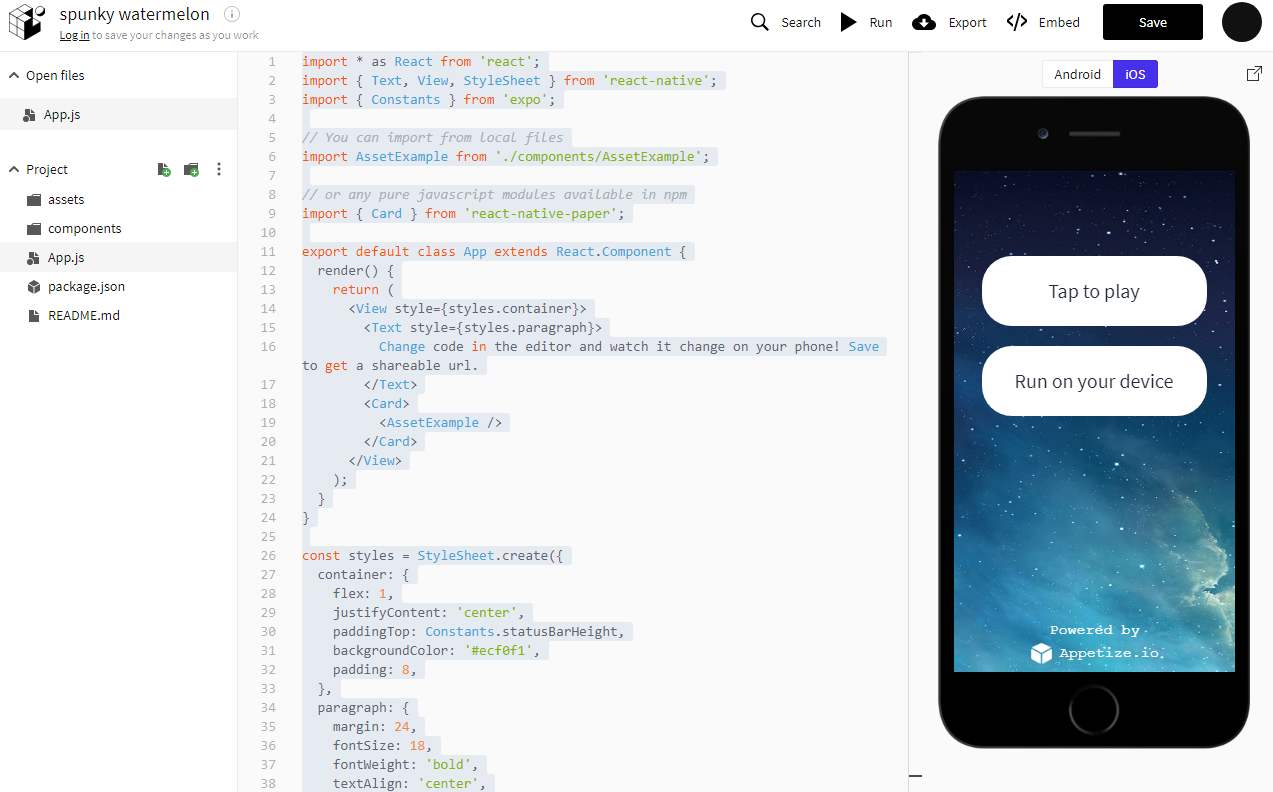Switch preview to iOS

1135,74
